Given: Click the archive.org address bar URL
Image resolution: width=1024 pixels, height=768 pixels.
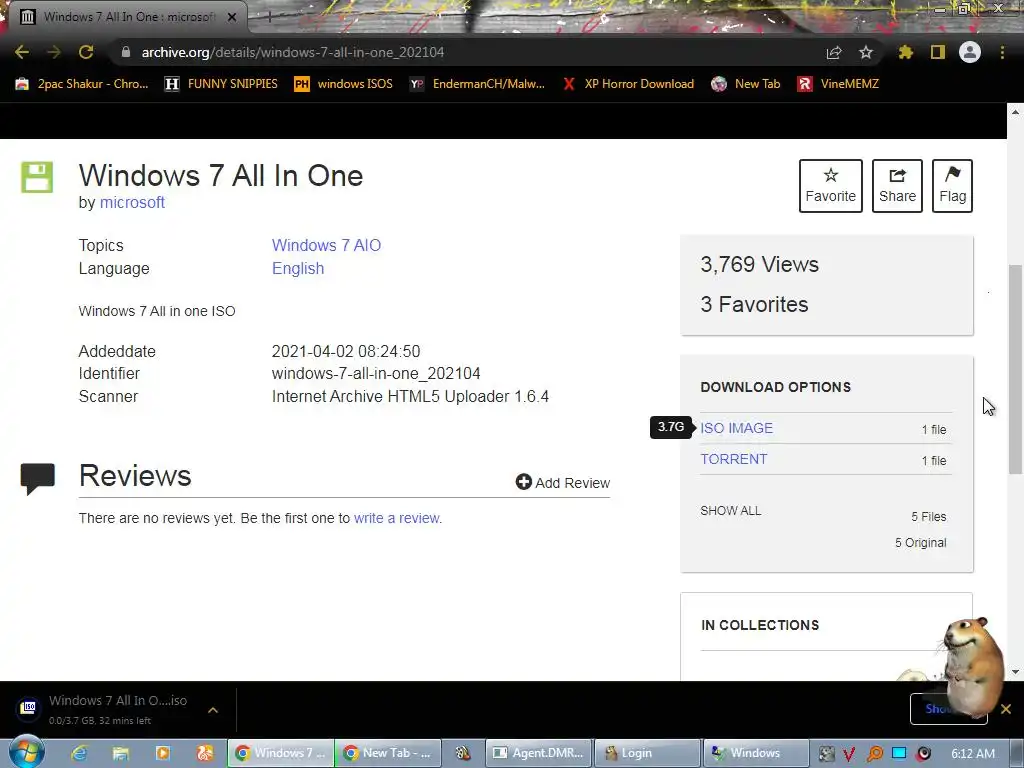Looking at the screenshot, I should pos(293,52).
